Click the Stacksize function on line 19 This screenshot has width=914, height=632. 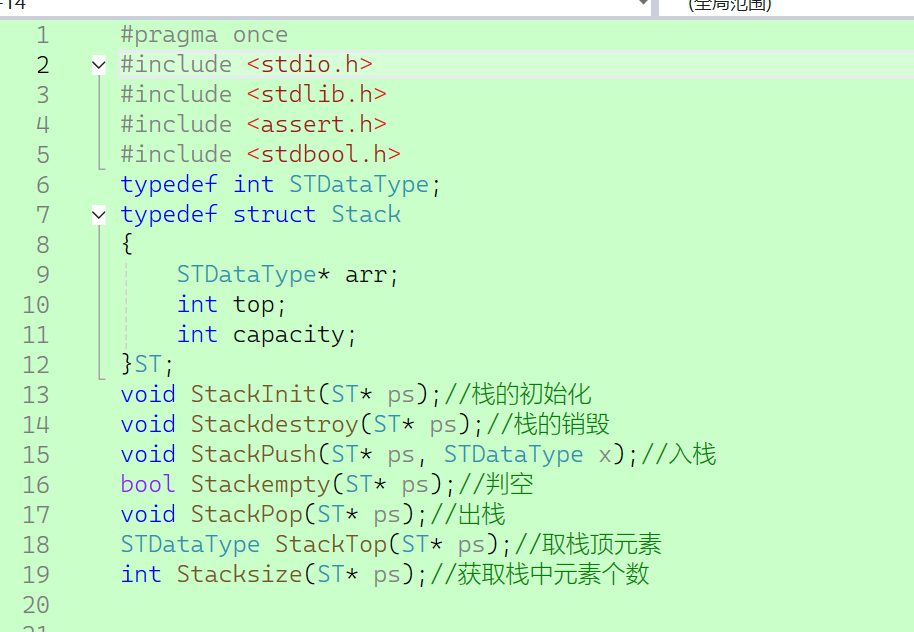240,574
